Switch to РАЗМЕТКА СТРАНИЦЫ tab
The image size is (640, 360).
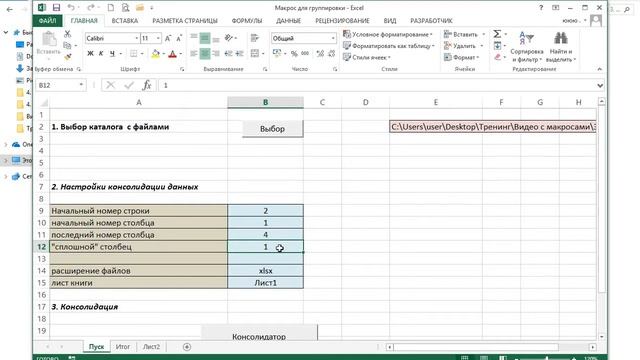[x=184, y=20]
